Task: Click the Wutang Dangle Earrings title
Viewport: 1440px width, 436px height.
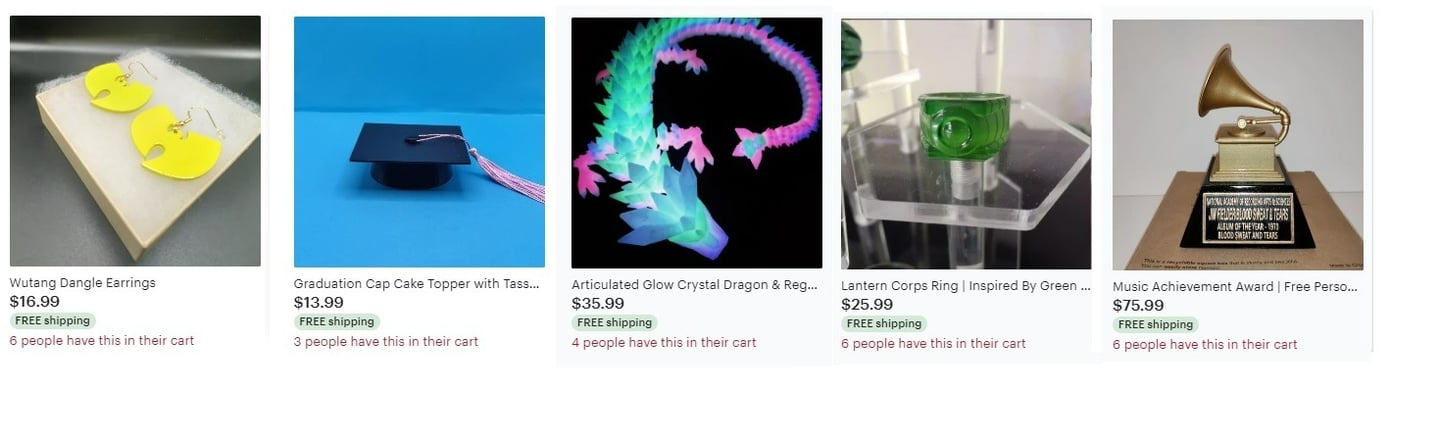Action: 83,283
